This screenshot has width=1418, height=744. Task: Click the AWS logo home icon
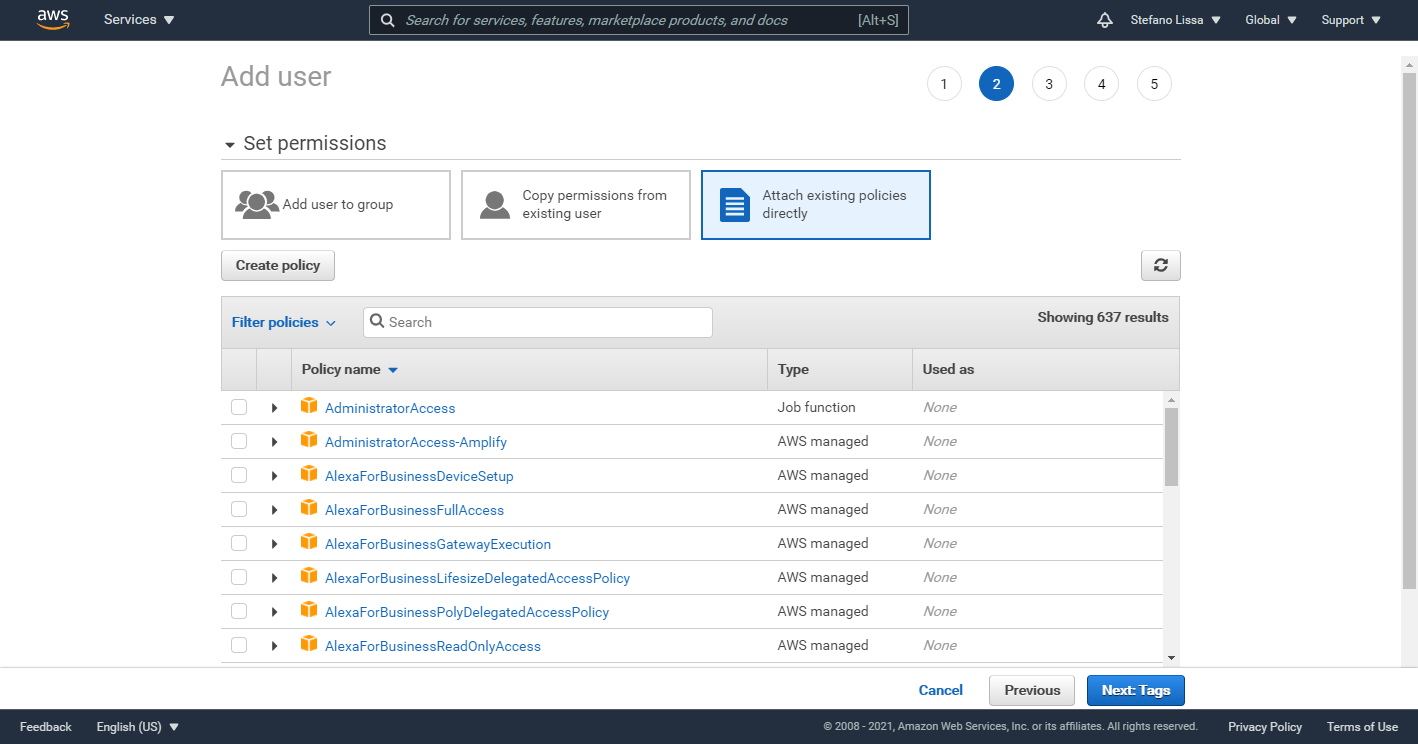53,20
